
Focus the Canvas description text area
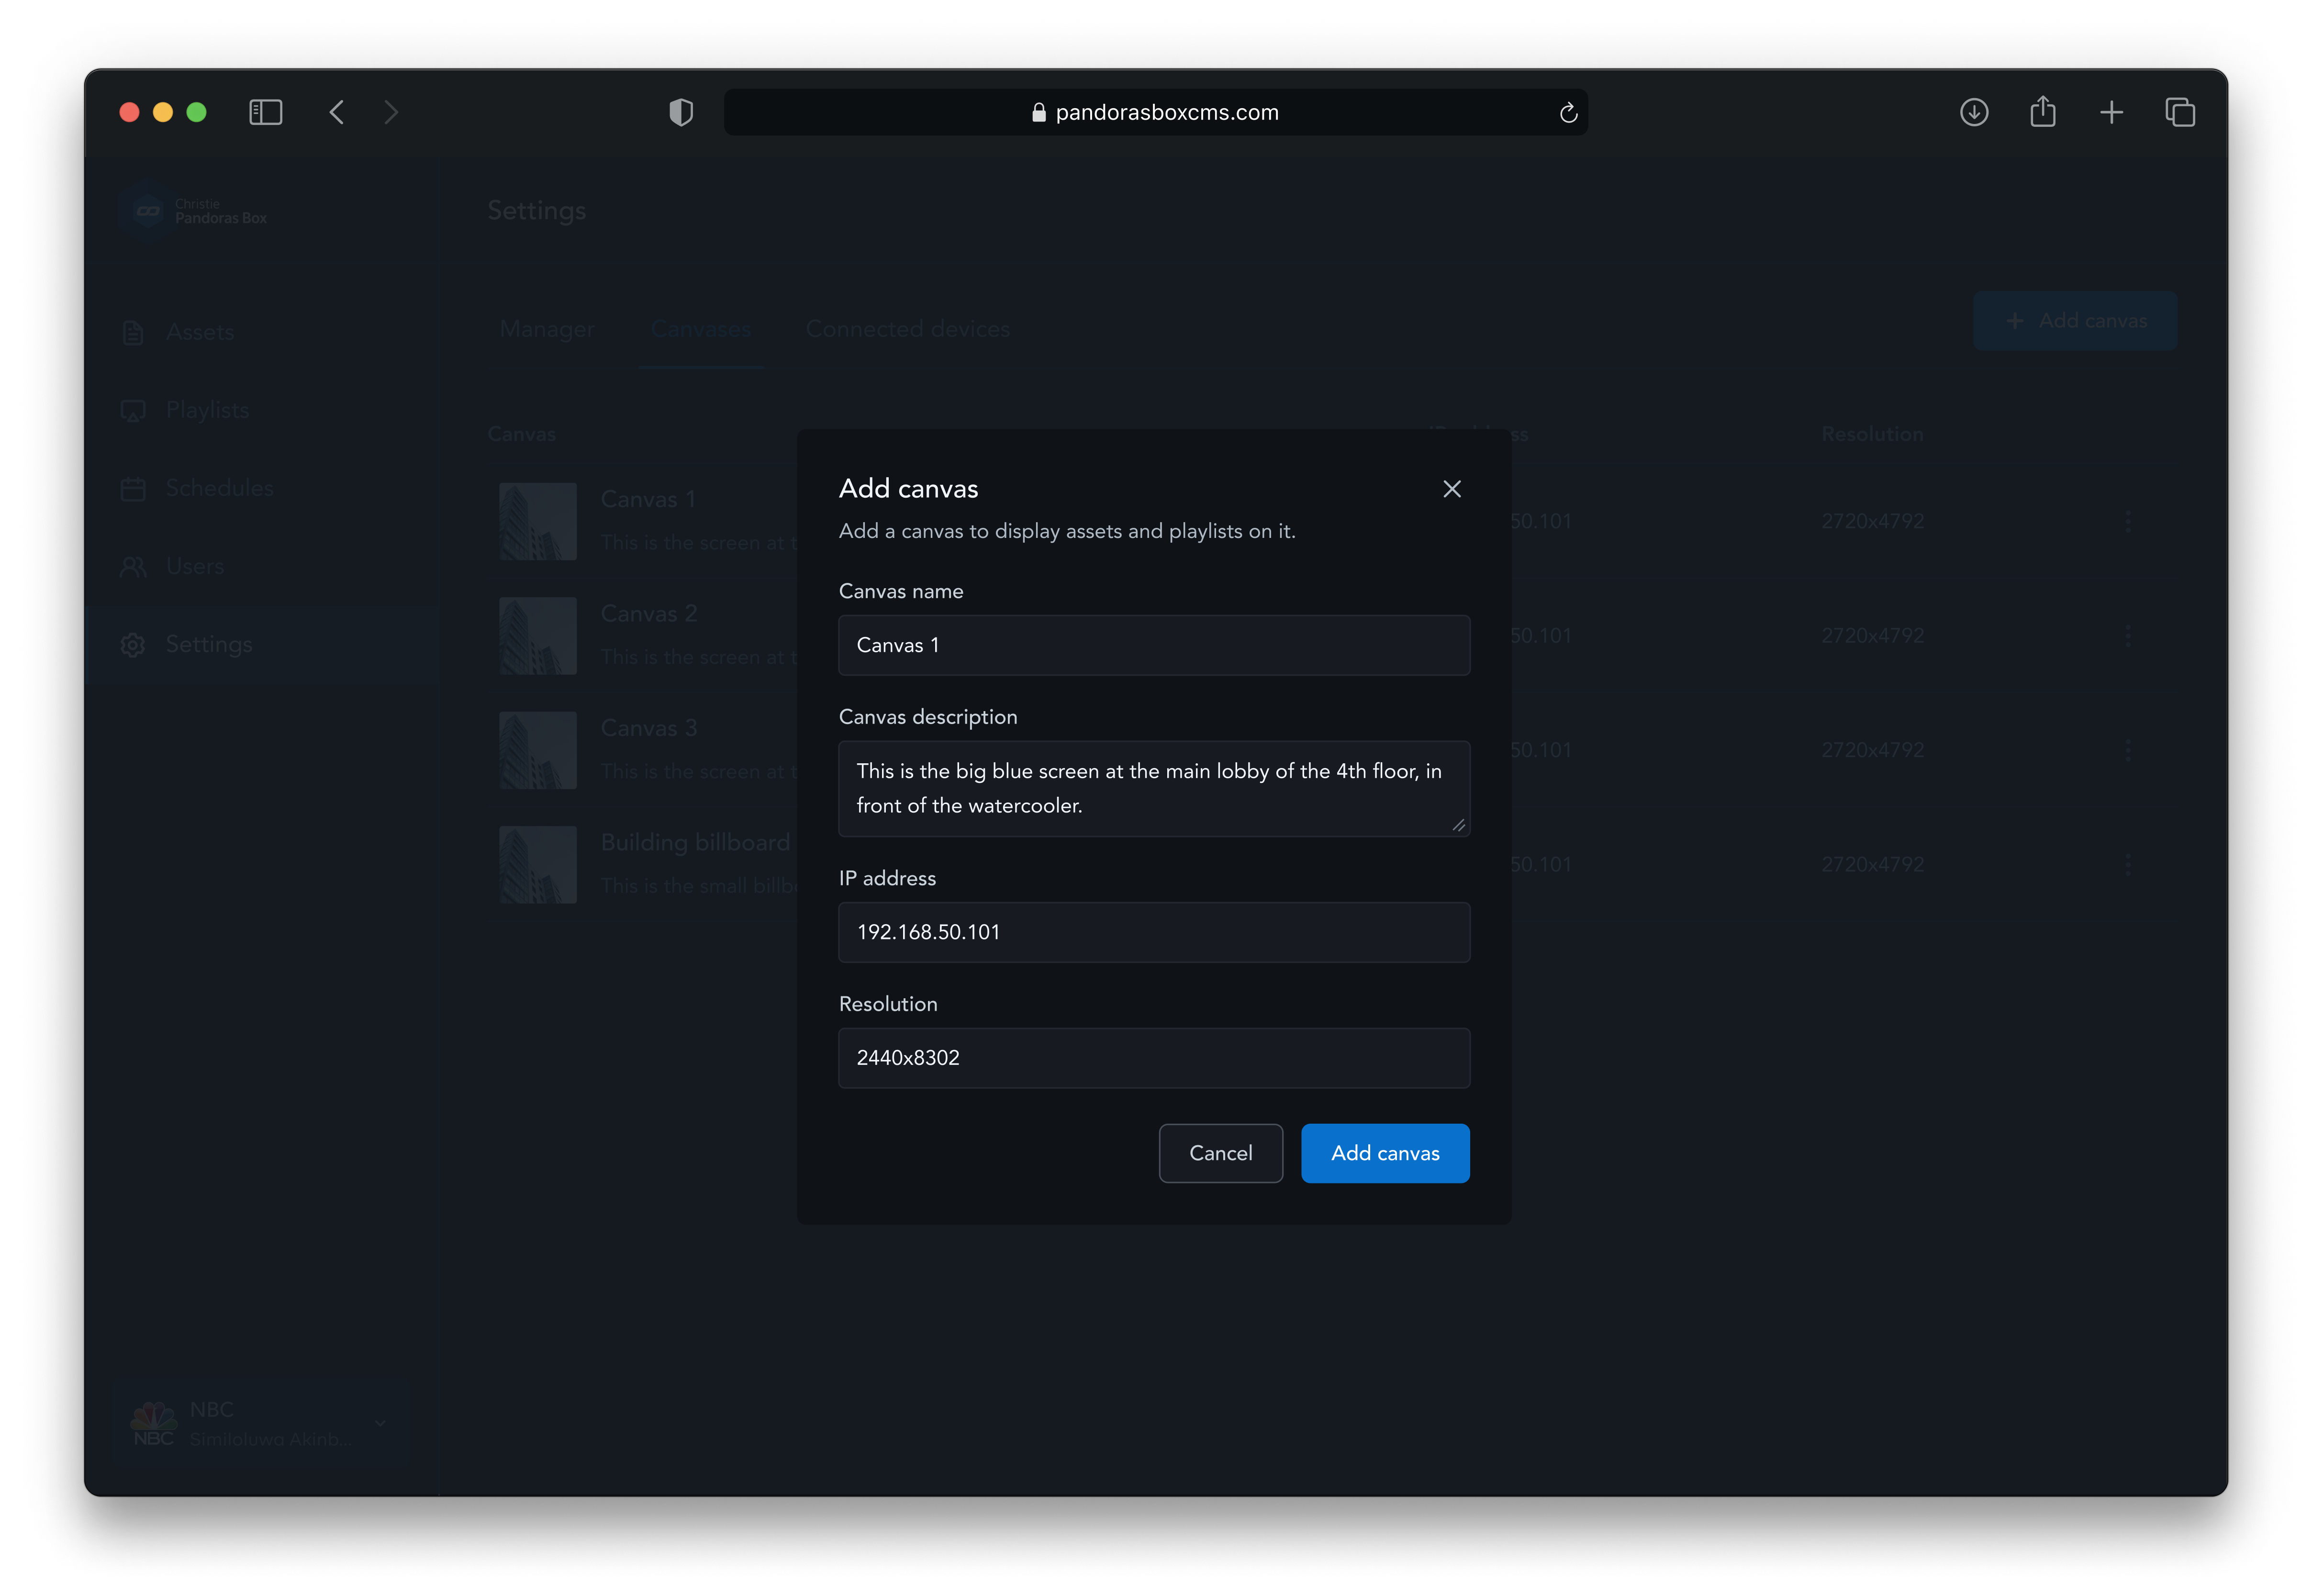point(1153,788)
